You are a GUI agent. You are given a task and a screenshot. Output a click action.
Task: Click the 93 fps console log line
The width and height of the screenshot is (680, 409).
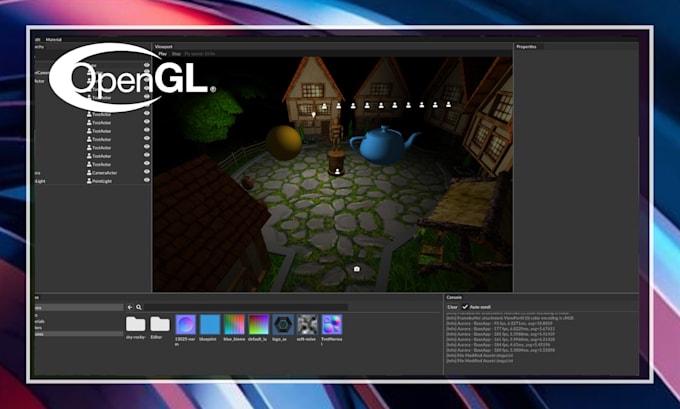[499, 323]
